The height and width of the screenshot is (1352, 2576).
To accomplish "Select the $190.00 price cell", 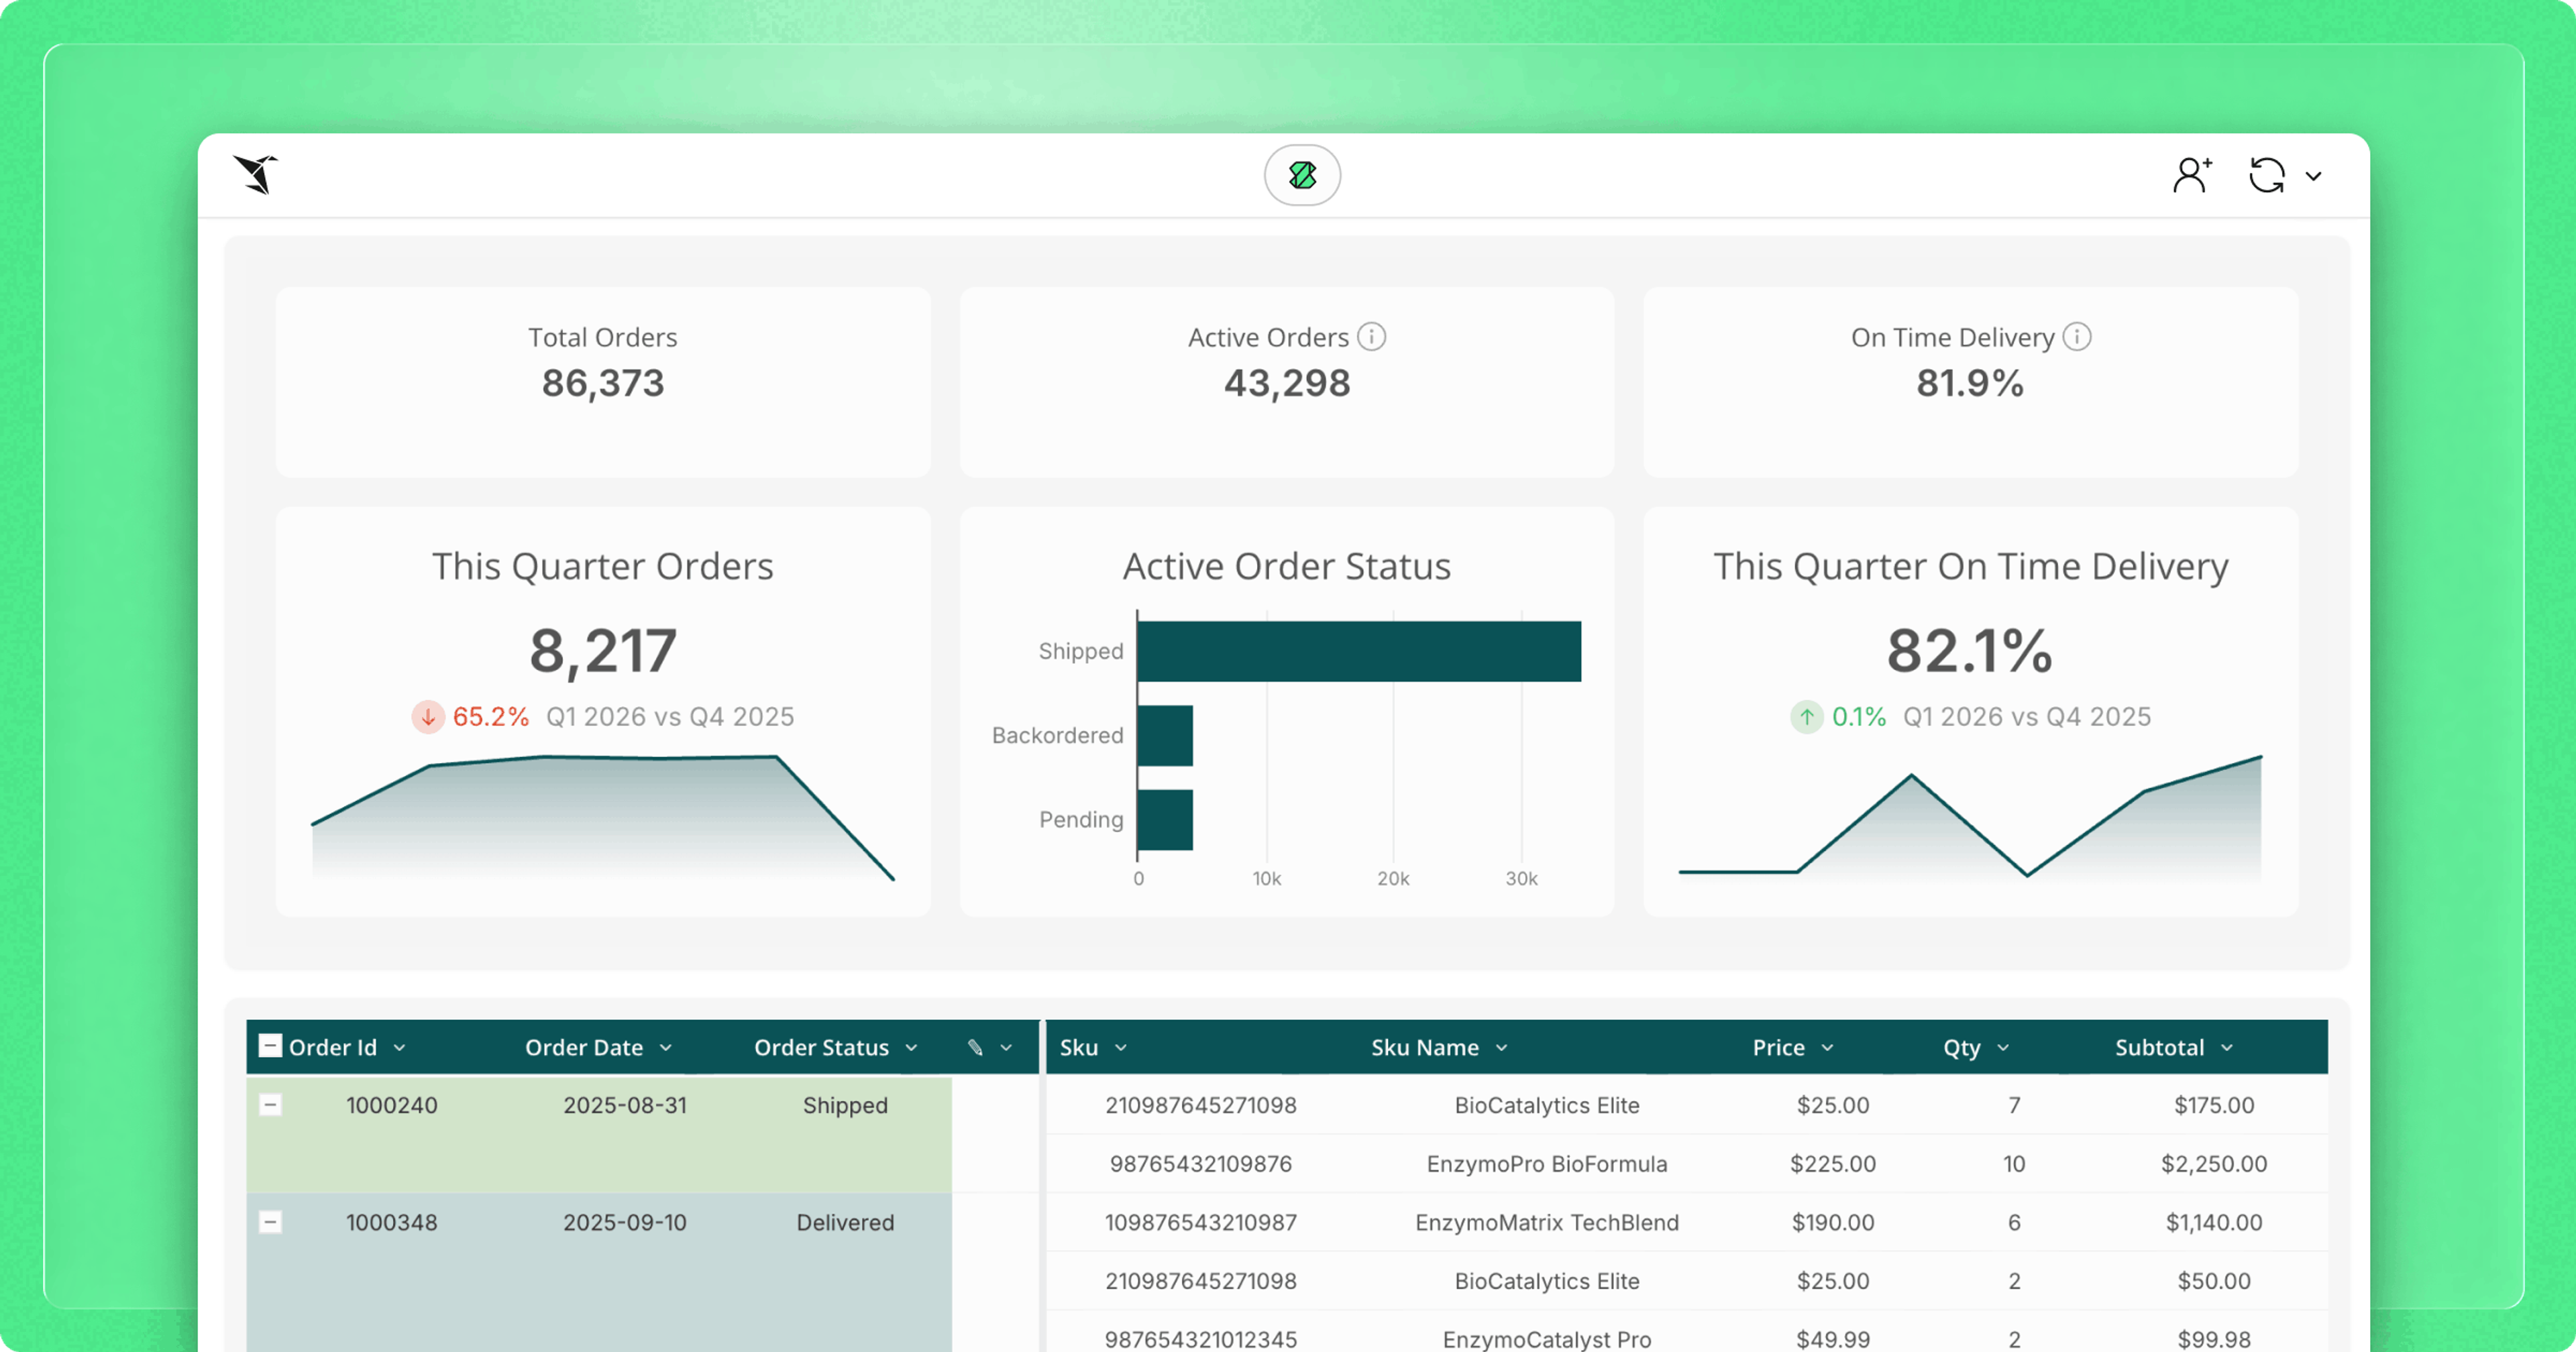I will 1832,1222.
